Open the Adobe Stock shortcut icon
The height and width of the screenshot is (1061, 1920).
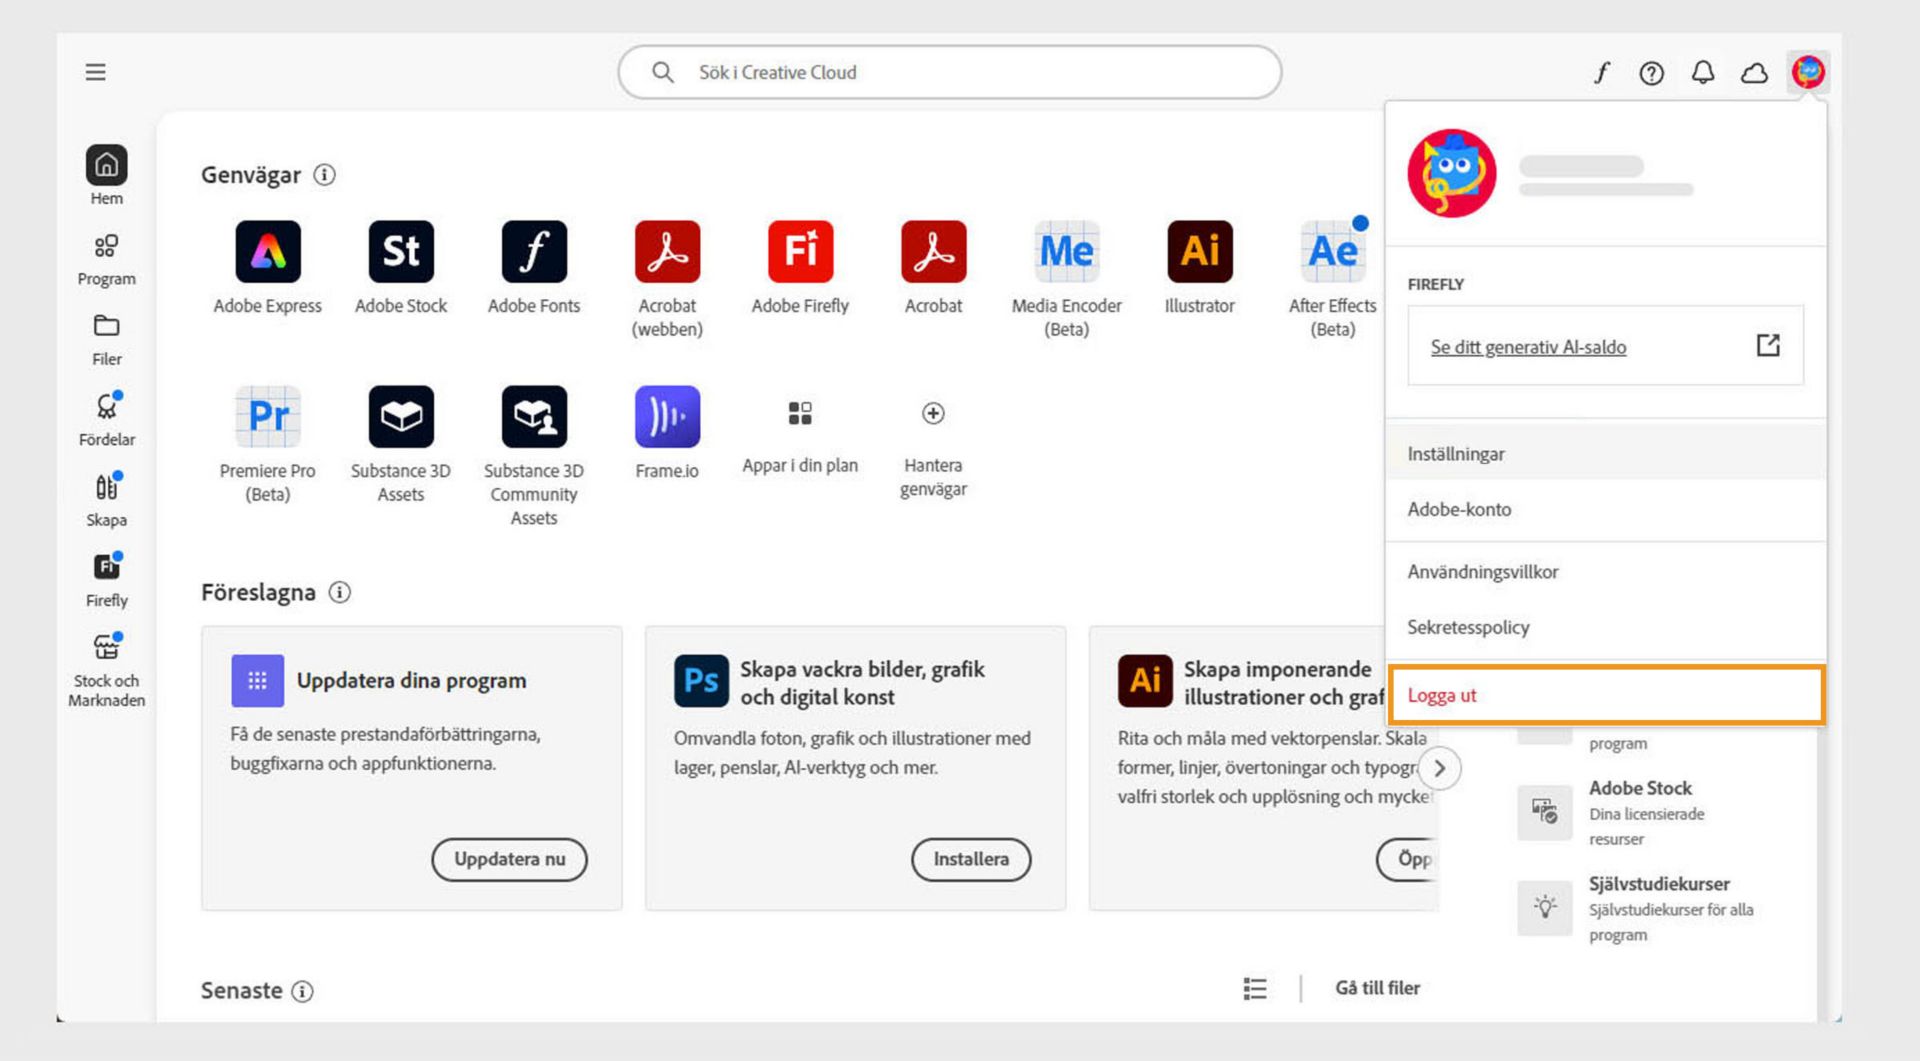pyautogui.click(x=401, y=252)
